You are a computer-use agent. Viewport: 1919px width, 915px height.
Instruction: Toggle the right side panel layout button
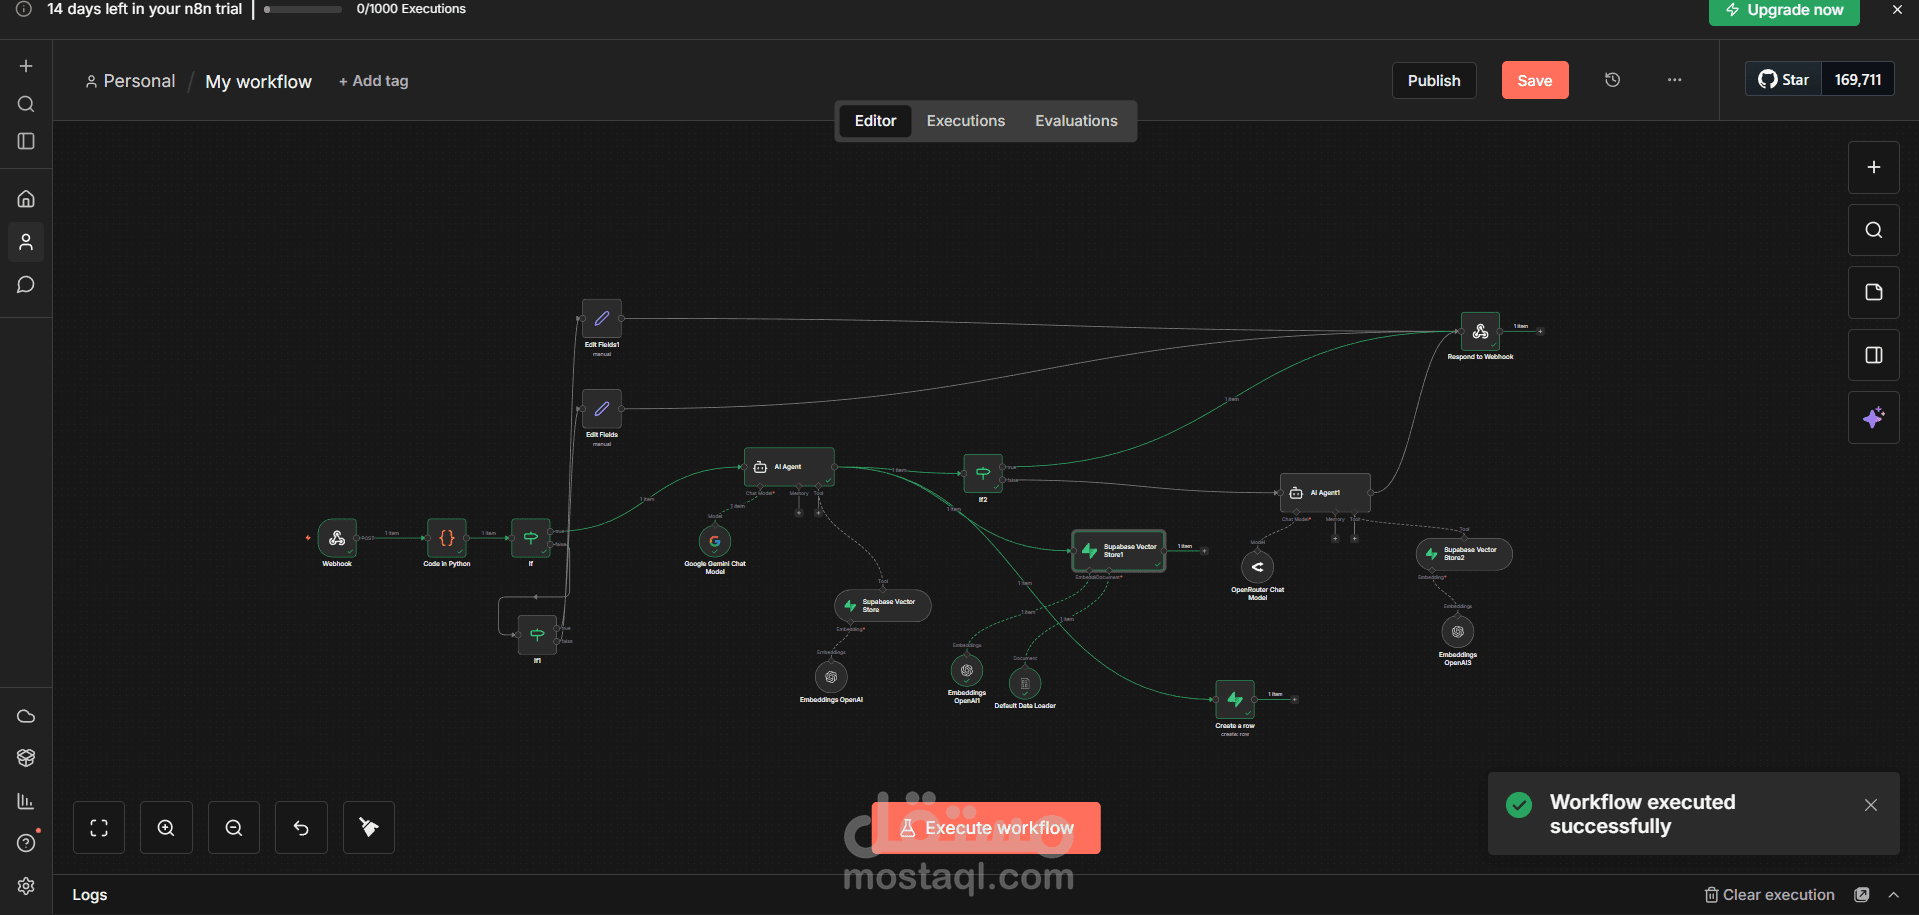[x=1874, y=355]
